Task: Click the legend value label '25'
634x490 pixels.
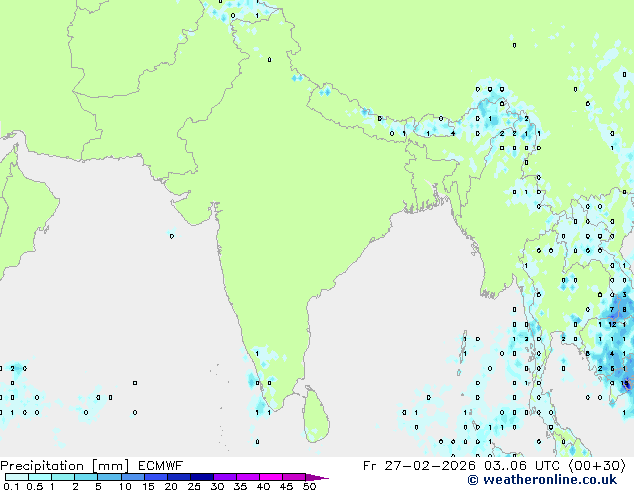Action: [x=194, y=486]
